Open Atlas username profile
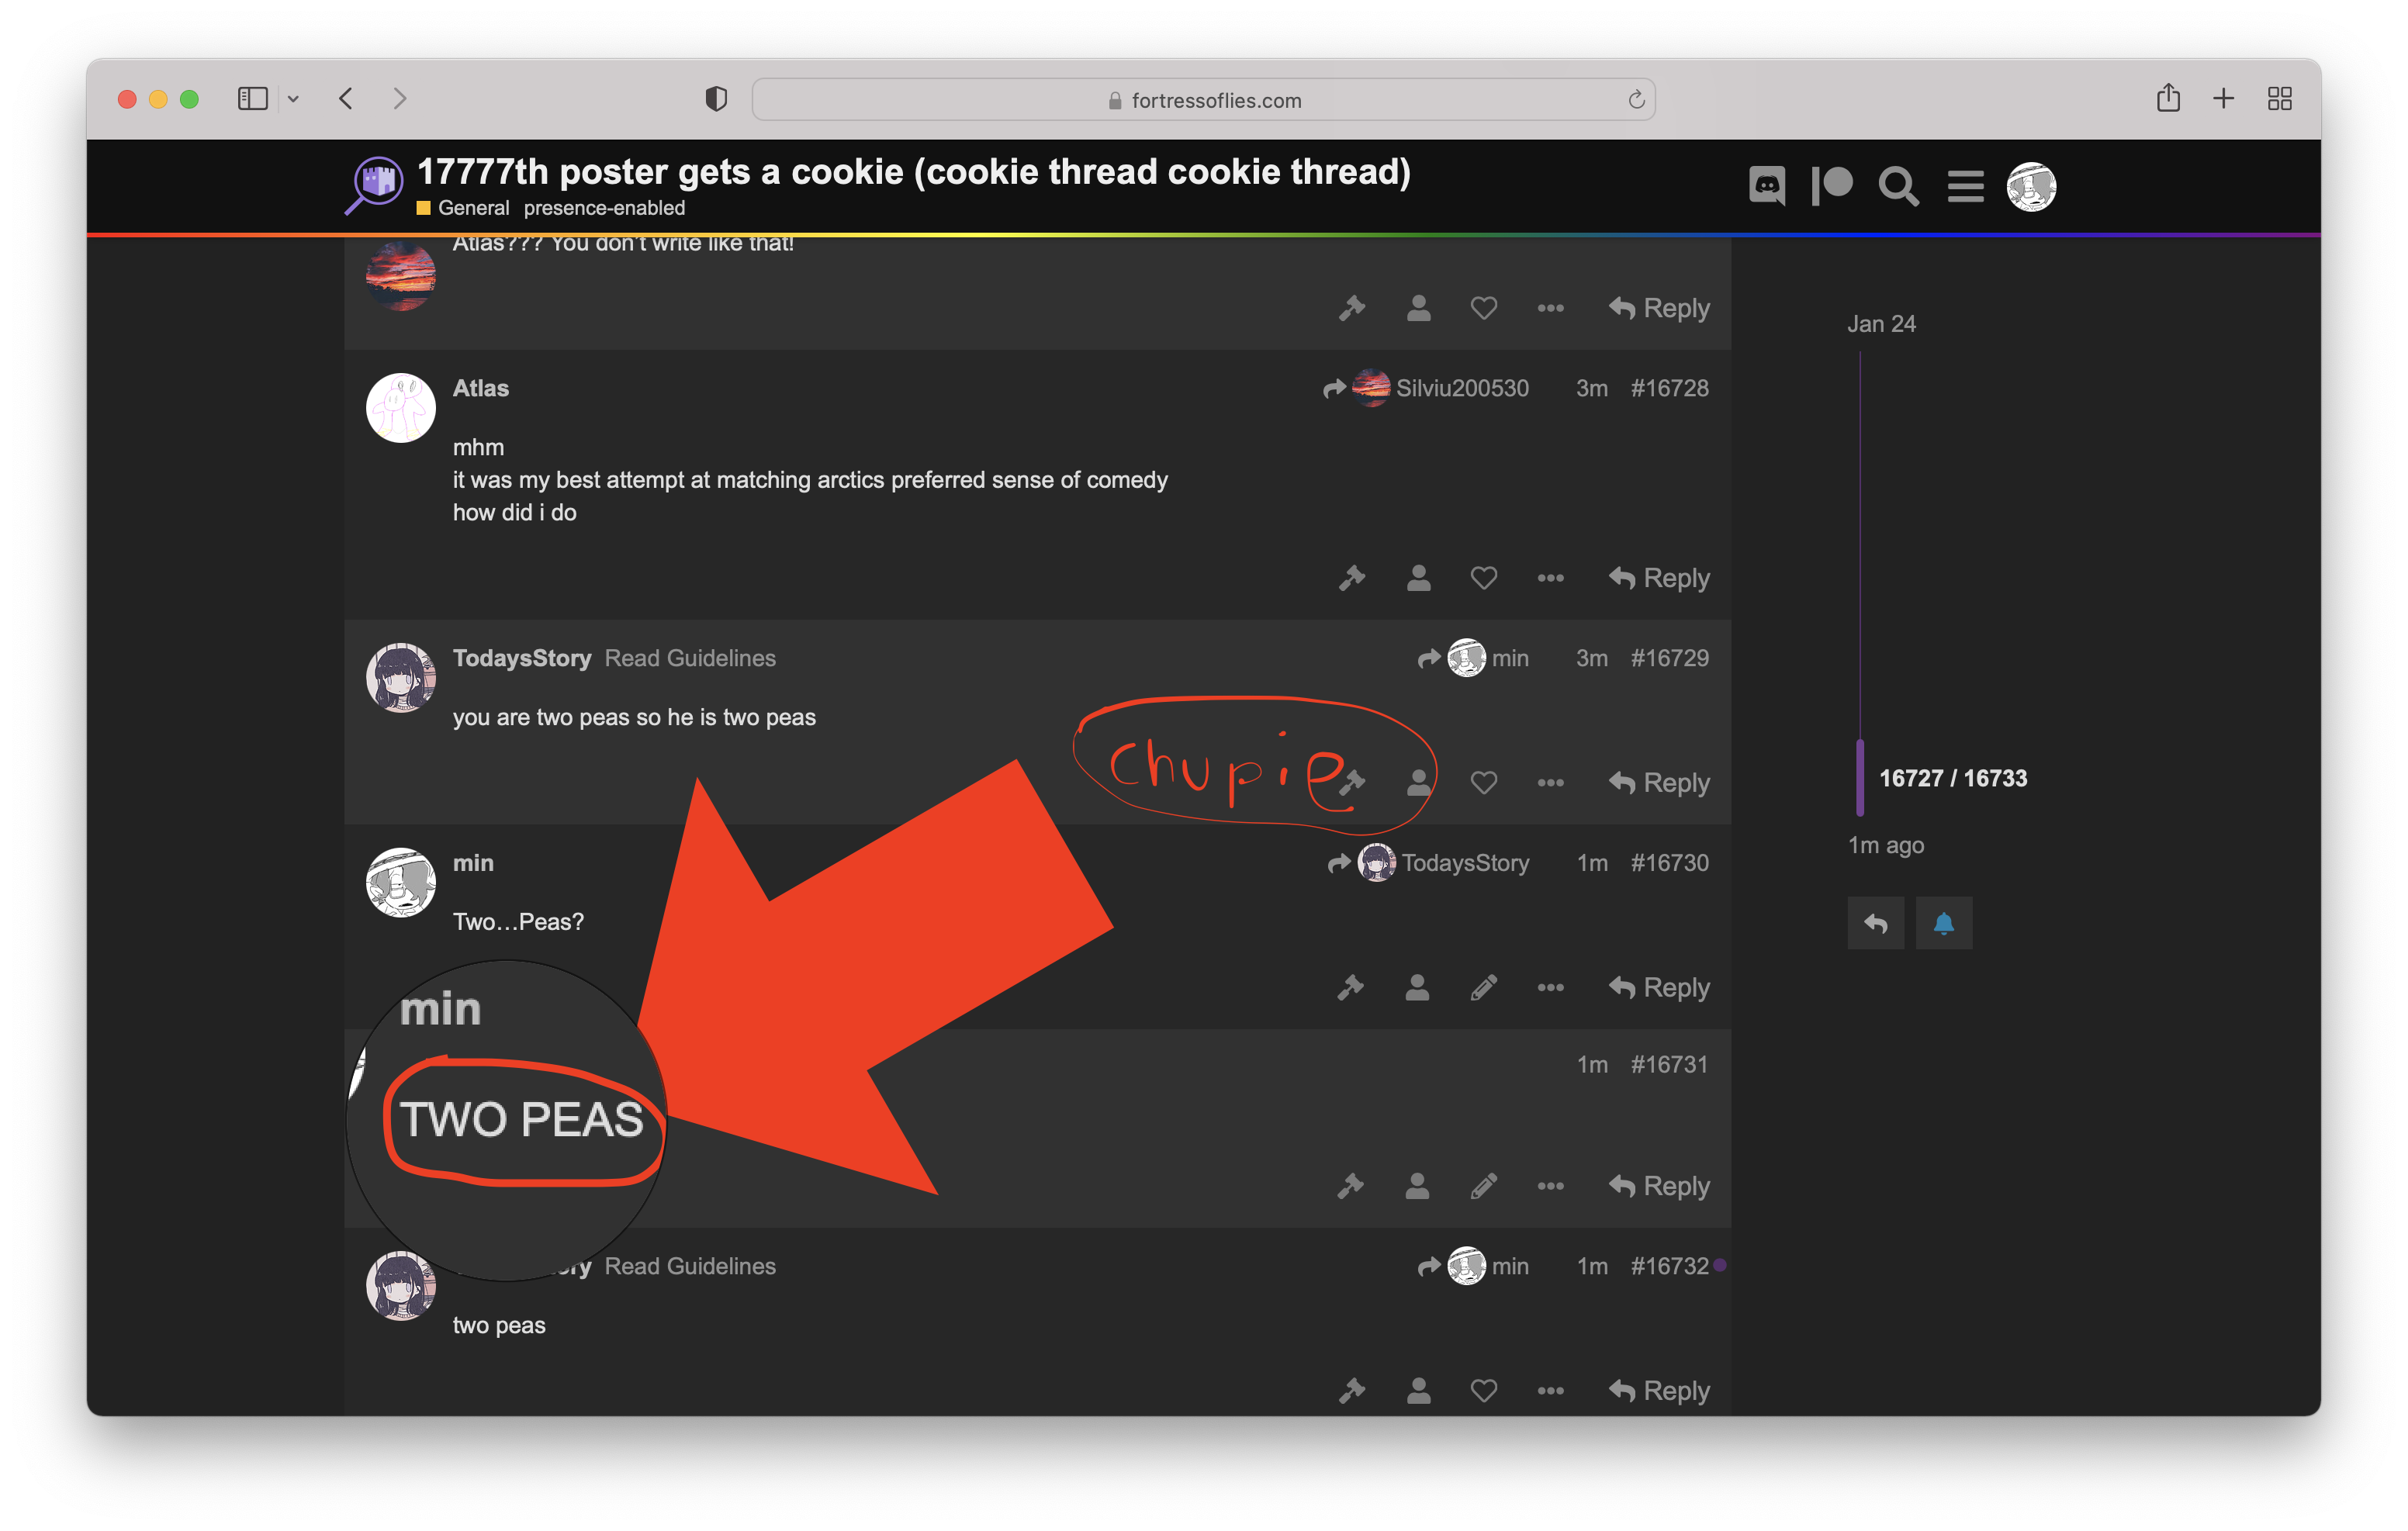The image size is (2408, 1531). pyautogui.click(x=481, y=388)
